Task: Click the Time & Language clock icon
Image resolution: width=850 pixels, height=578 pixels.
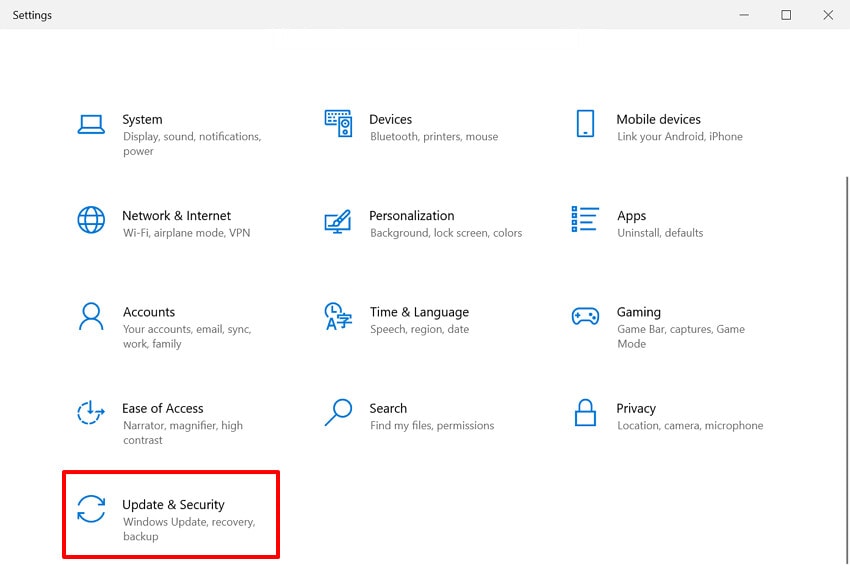Action: [338, 315]
